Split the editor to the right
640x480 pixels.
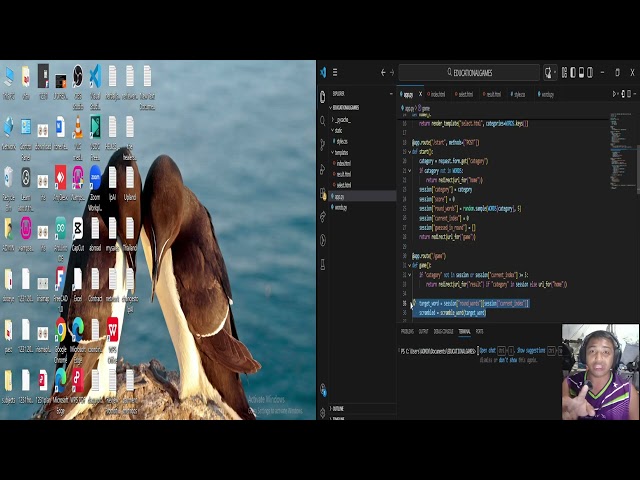coord(629,94)
